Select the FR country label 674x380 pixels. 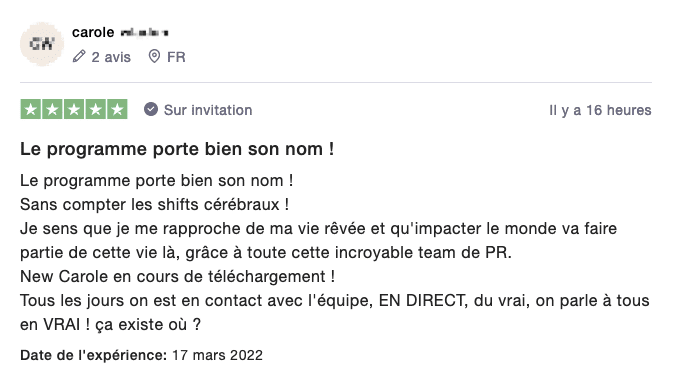coord(176,57)
